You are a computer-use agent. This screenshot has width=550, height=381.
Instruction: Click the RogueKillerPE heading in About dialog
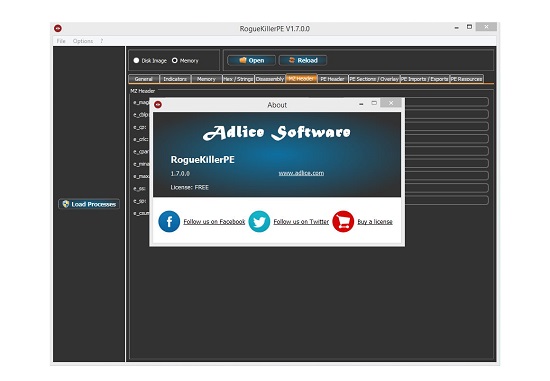coord(202,160)
